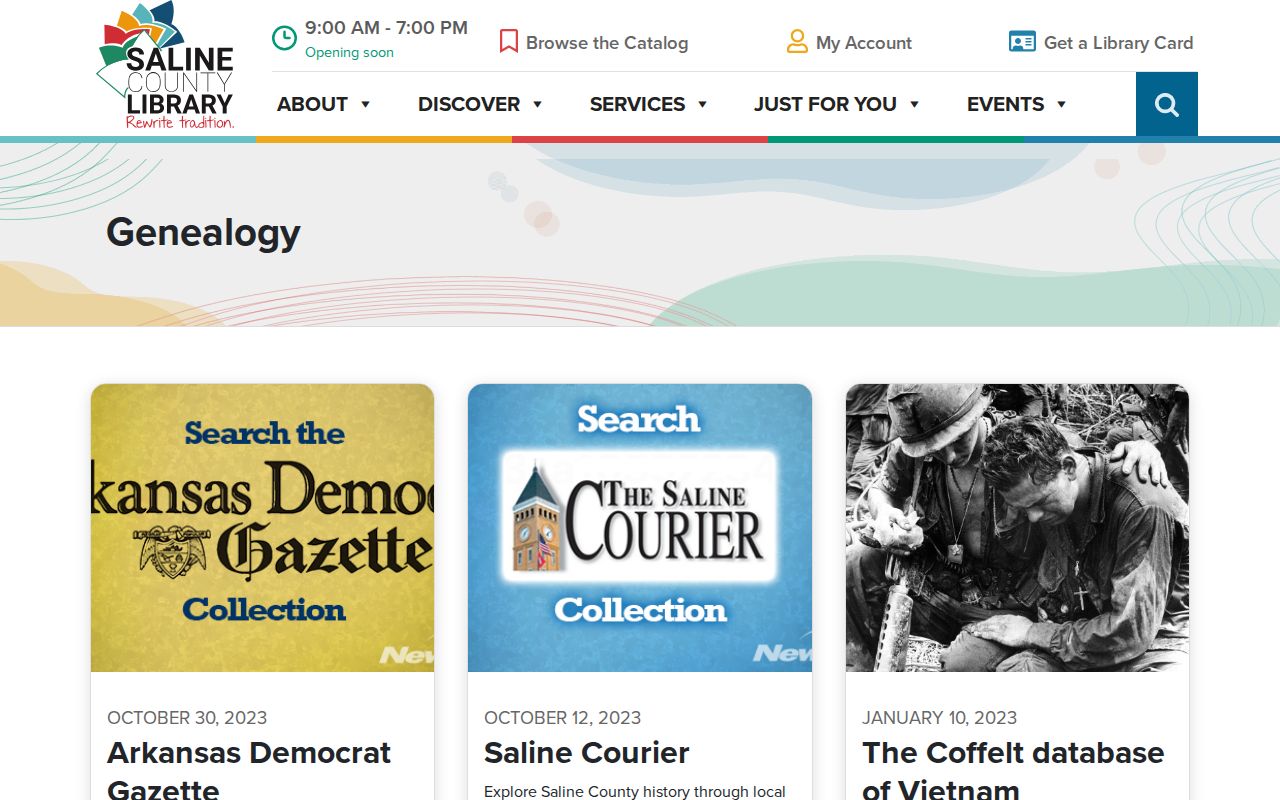Go to Browse the Catalog
Image resolution: width=1280 pixels, height=800 pixels.
click(x=607, y=43)
